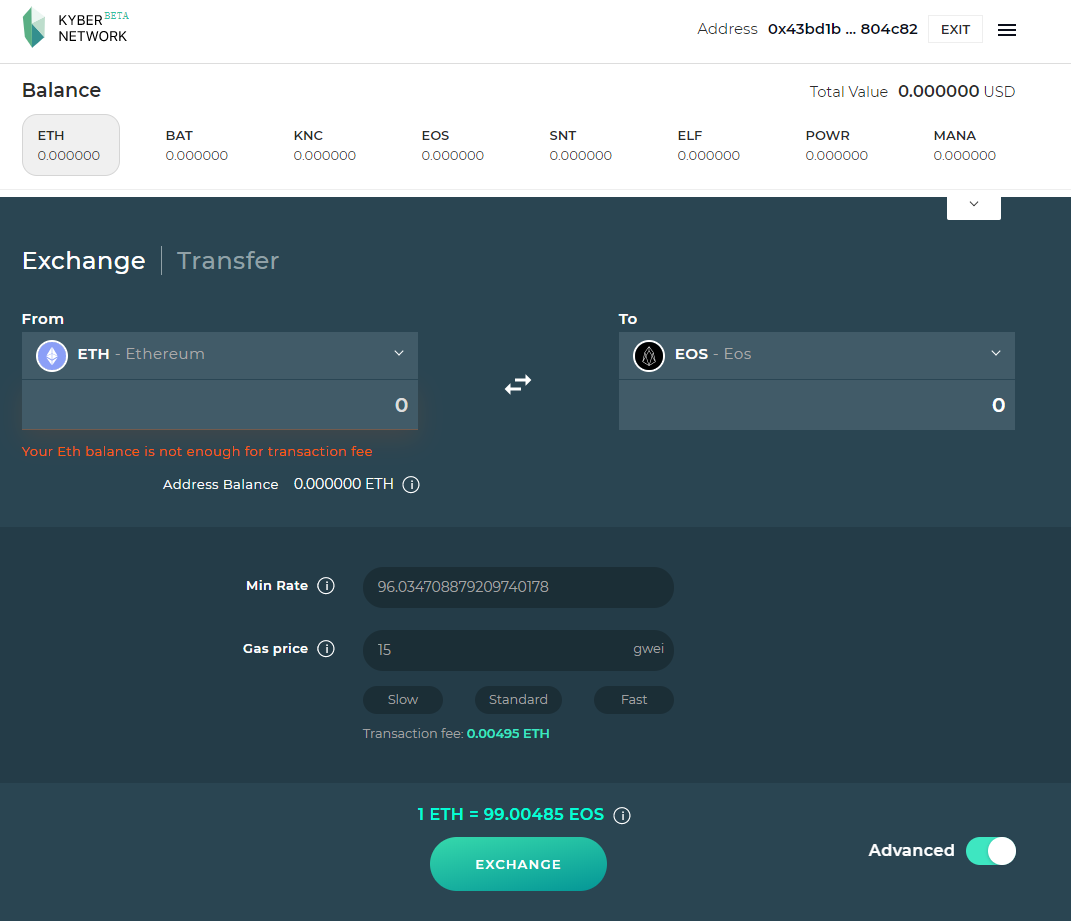1071x921 pixels.
Task: Click the Eth balance not enough error message
Action: pyautogui.click(x=197, y=452)
